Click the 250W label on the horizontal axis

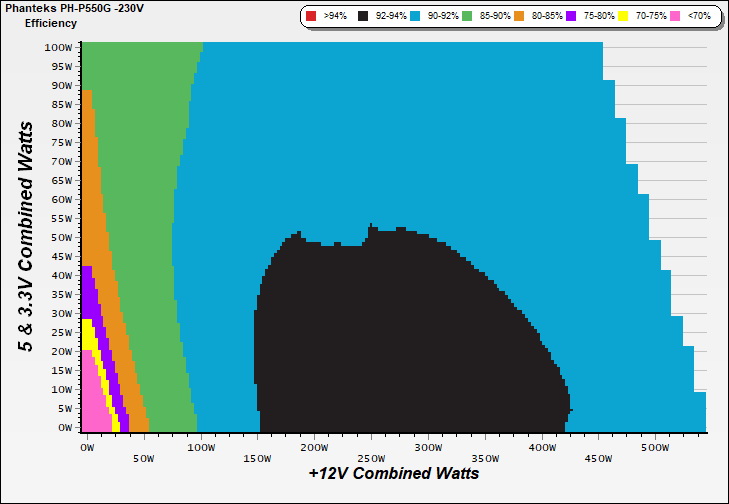(371, 446)
